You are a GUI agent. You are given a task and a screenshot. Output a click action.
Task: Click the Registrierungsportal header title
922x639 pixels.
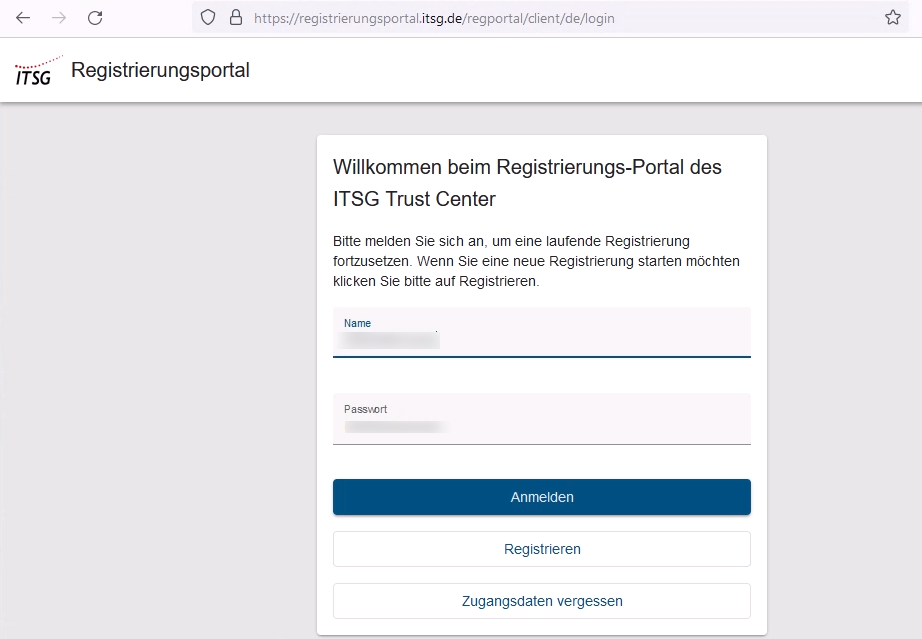(x=160, y=70)
